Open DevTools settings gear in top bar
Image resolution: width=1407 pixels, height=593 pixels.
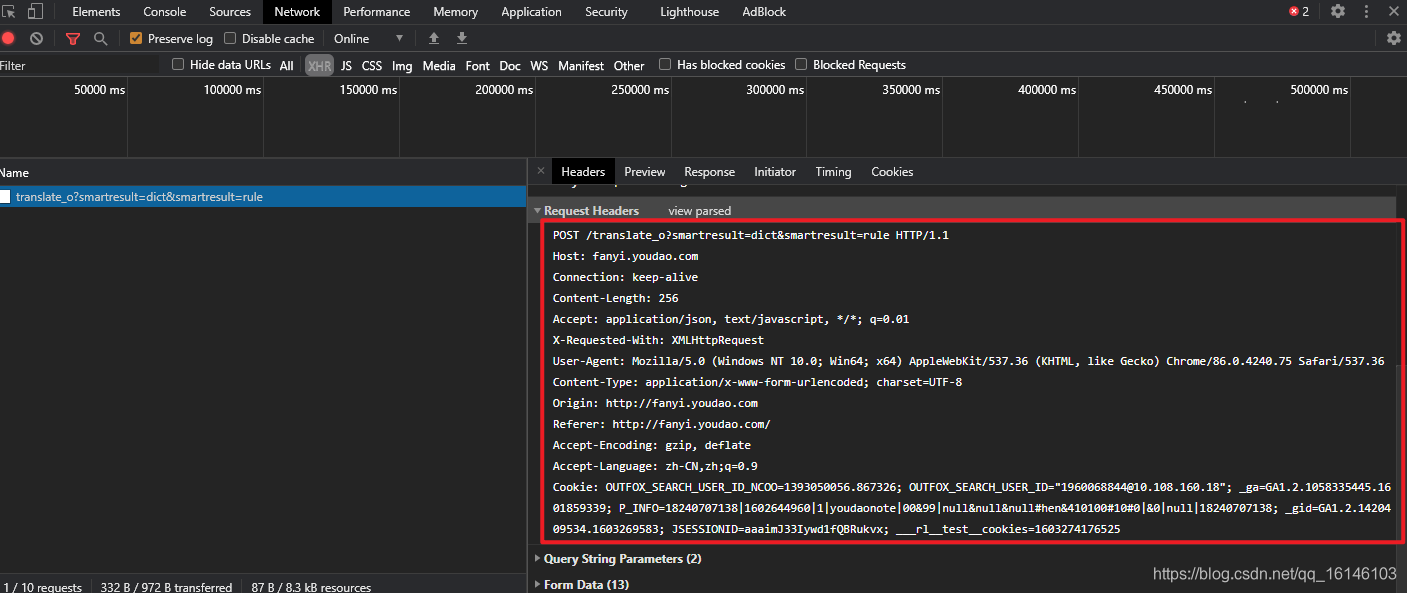pos(1338,12)
